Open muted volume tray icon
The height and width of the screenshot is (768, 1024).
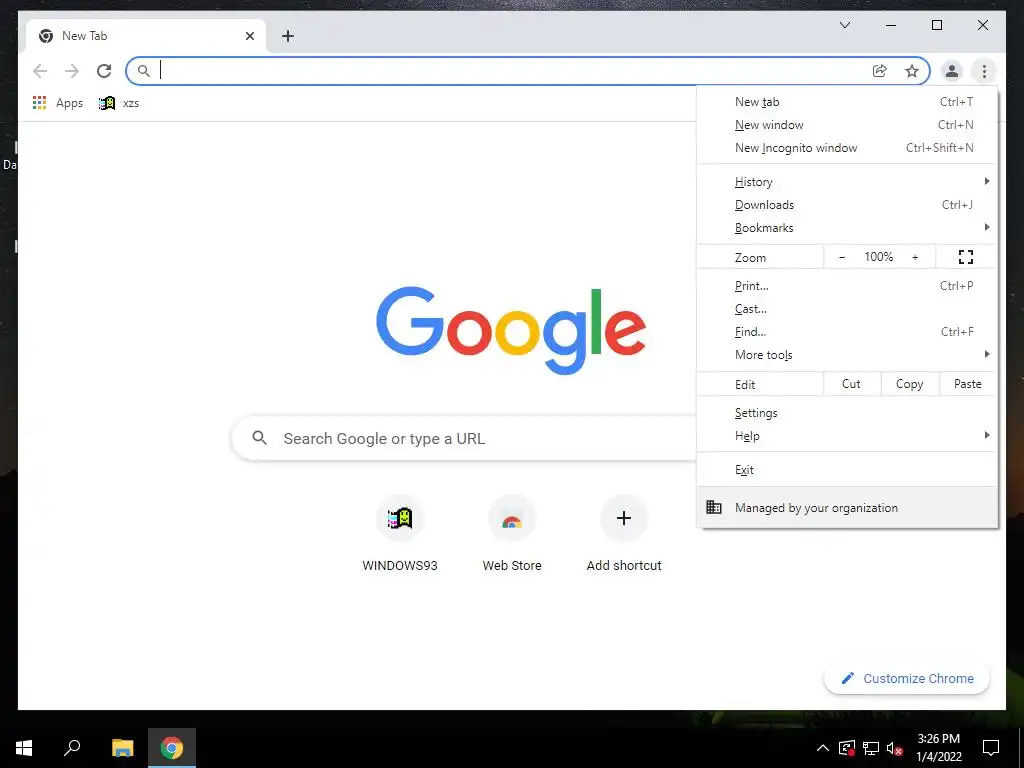pos(894,748)
